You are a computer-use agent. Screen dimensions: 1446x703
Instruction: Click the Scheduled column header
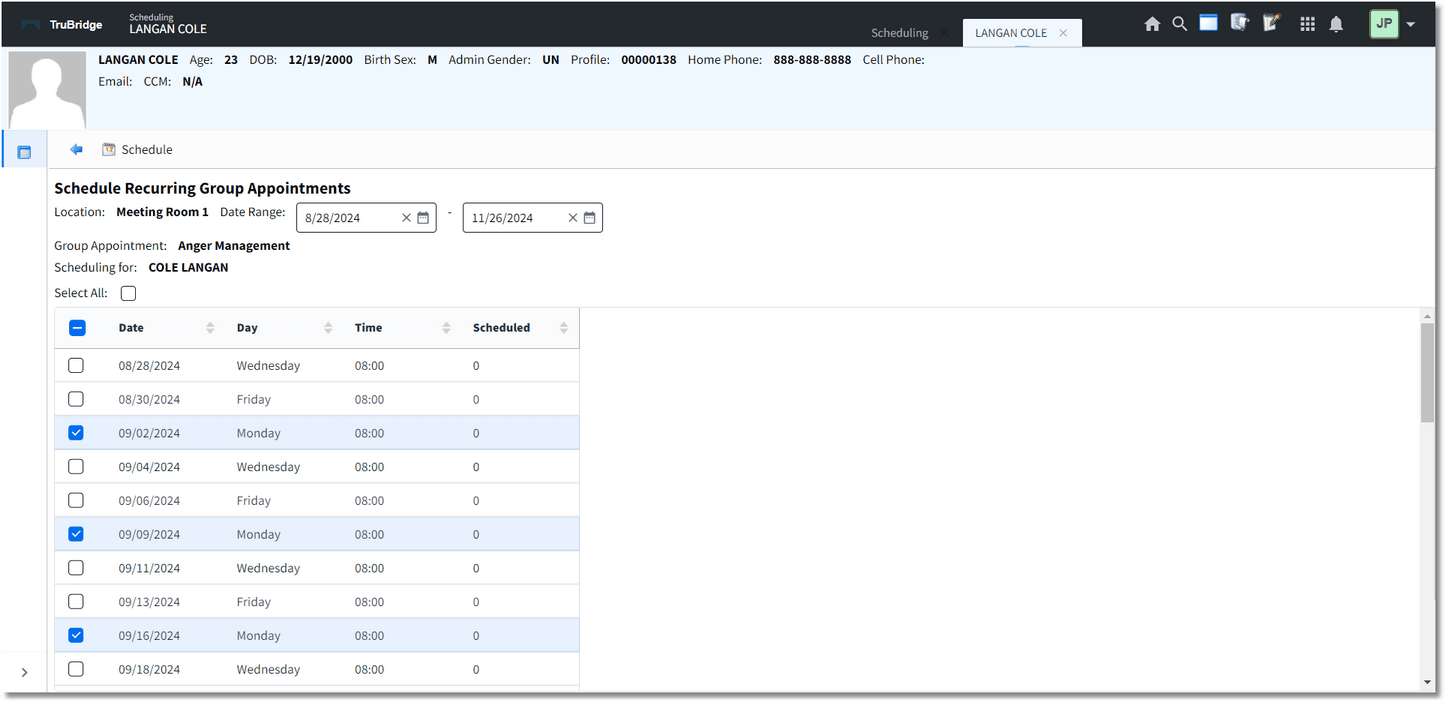coord(502,328)
